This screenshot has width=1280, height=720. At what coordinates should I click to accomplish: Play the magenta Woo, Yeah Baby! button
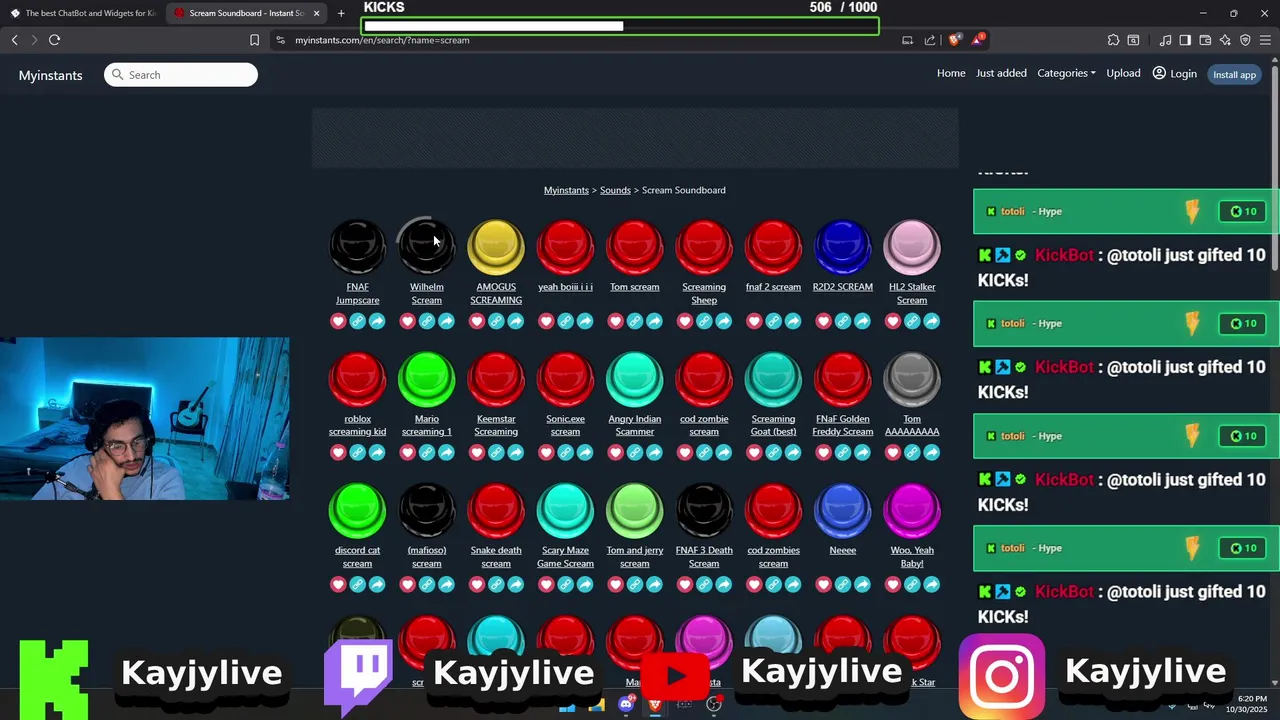click(912, 511)
